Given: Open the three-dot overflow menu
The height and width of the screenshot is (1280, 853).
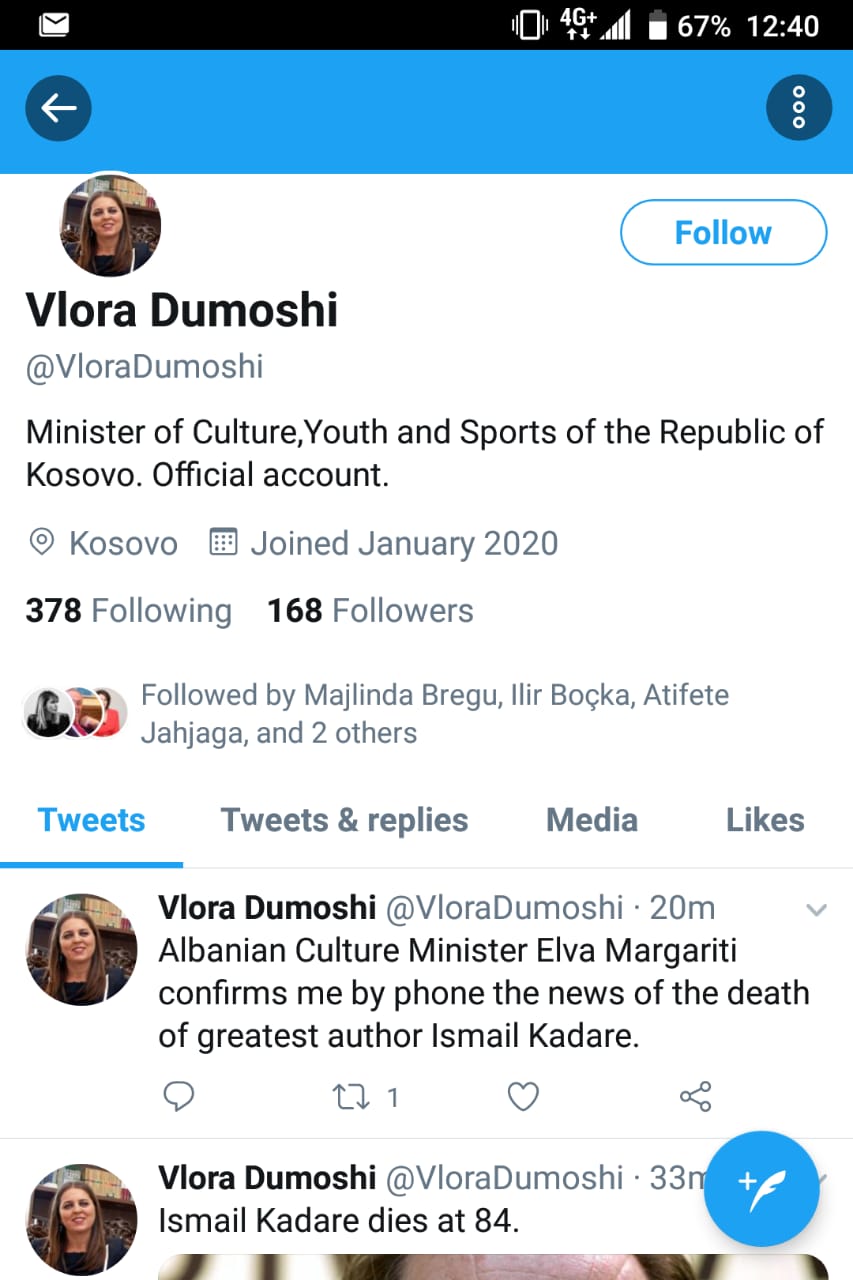Looking at the screenshot, I should coord(798,108).
